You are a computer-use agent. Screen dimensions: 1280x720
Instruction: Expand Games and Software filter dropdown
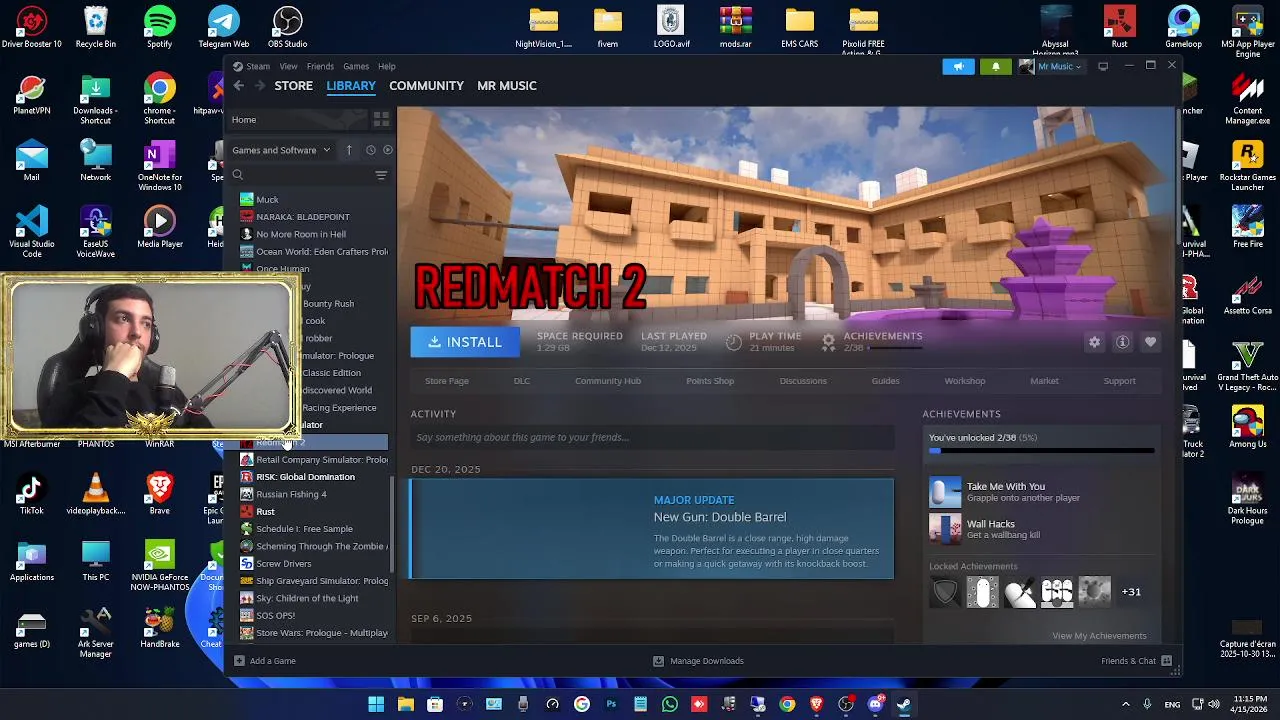[281, 150]
